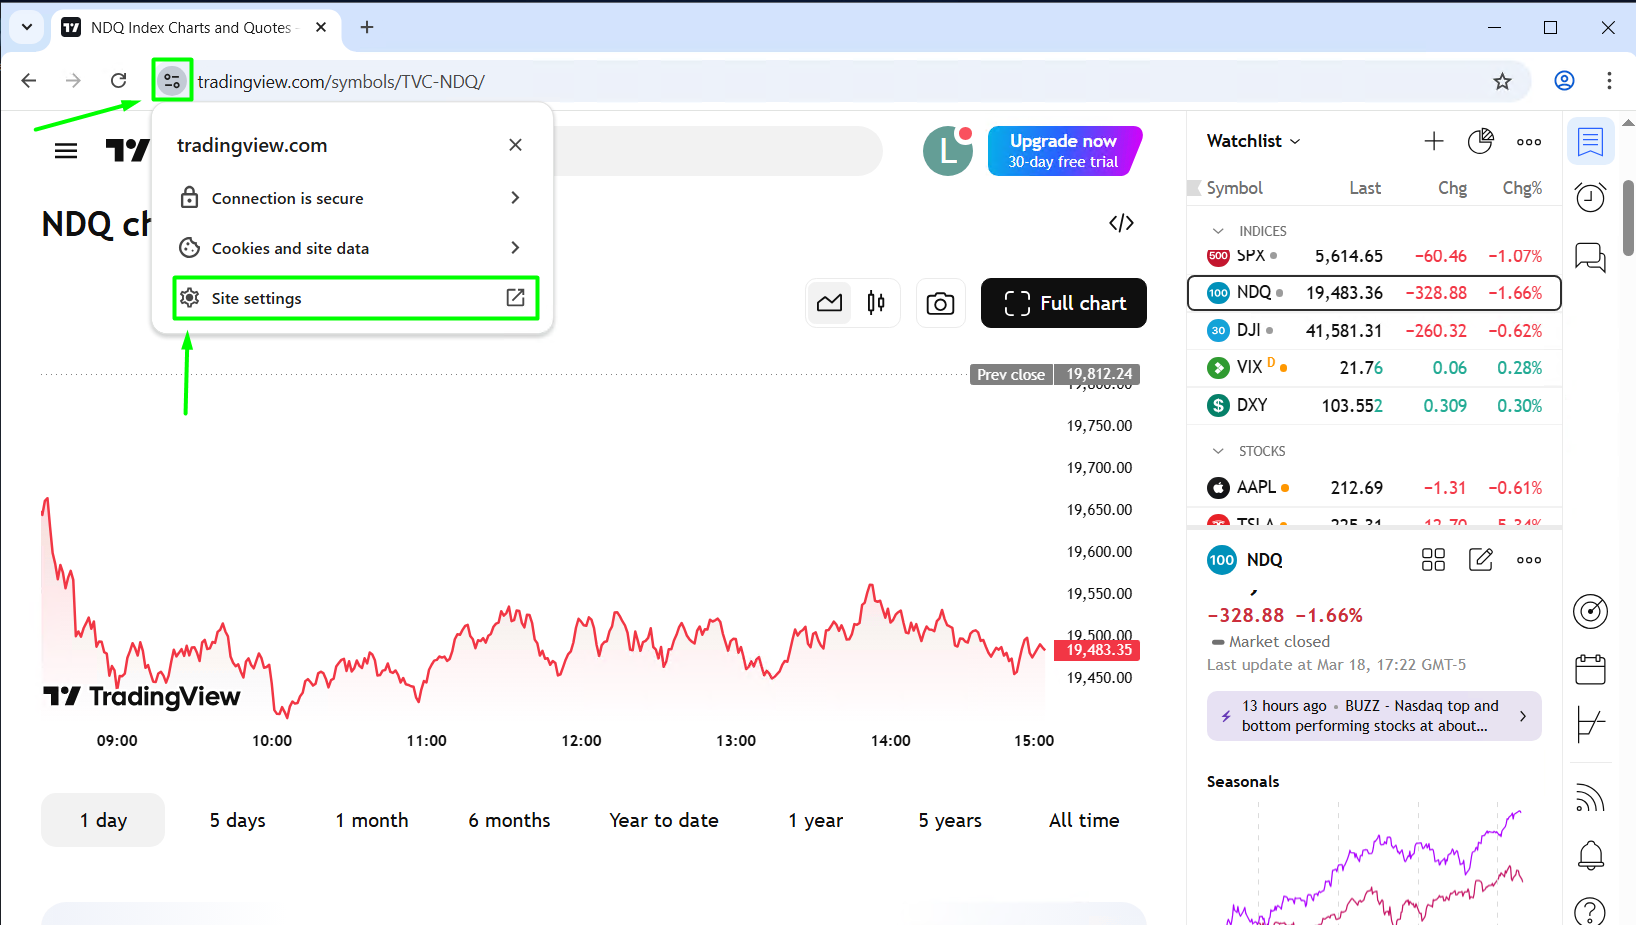Add symbol with watchlist plus icon
Screen dimensions: 1636x925
click(1434, 141)
